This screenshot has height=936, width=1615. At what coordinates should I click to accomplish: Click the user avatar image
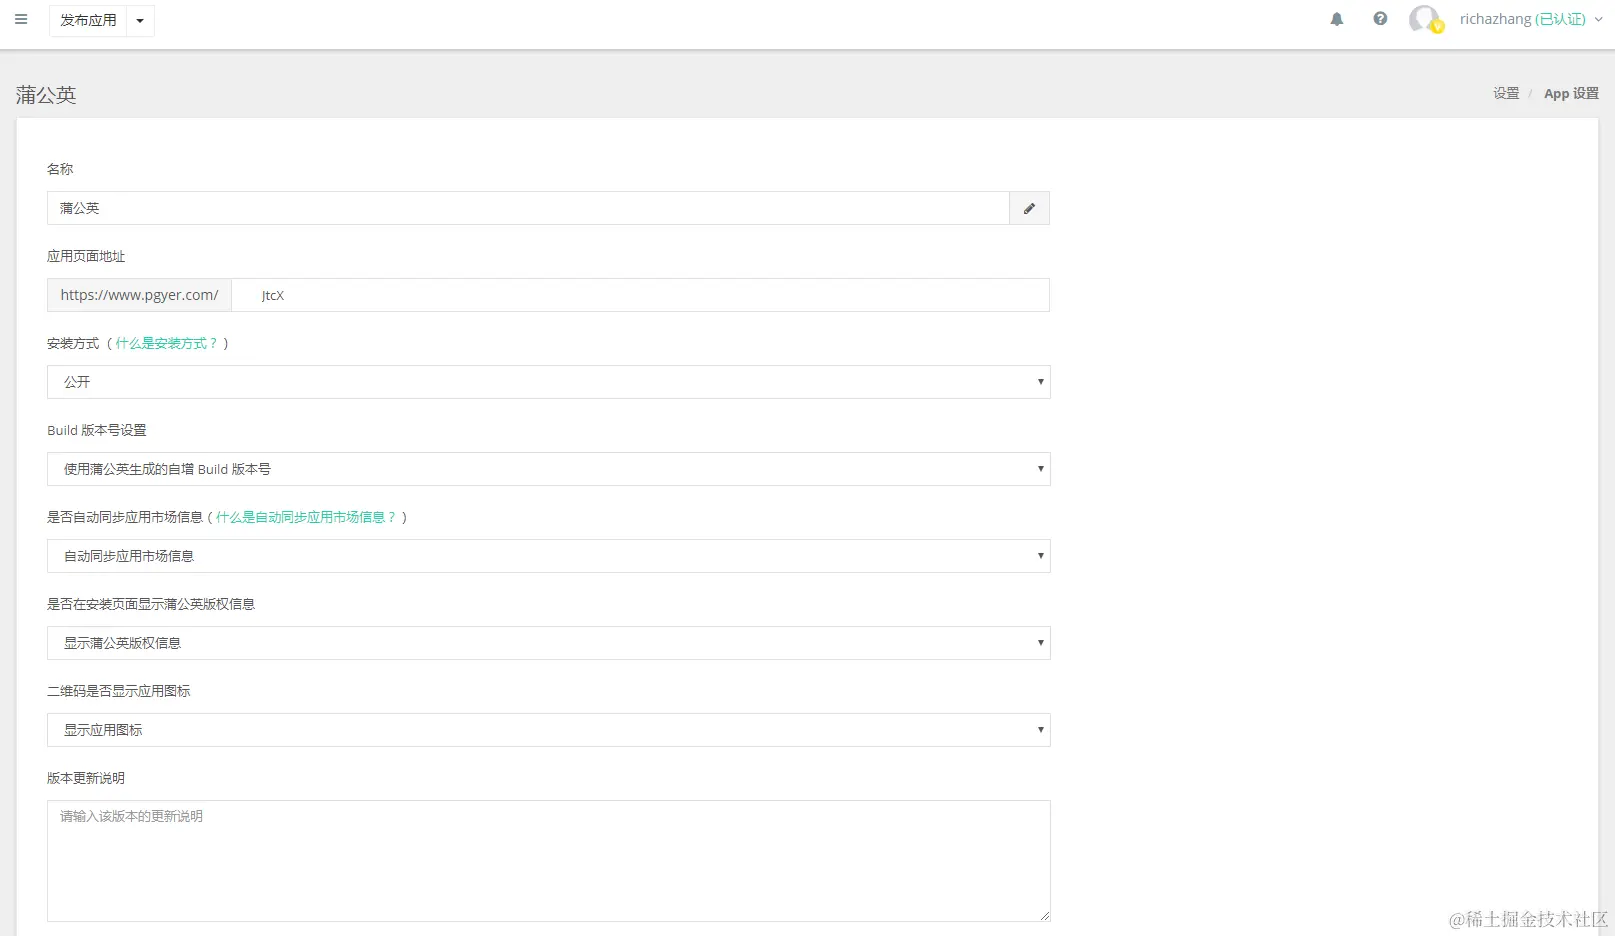click(1425, 19)
